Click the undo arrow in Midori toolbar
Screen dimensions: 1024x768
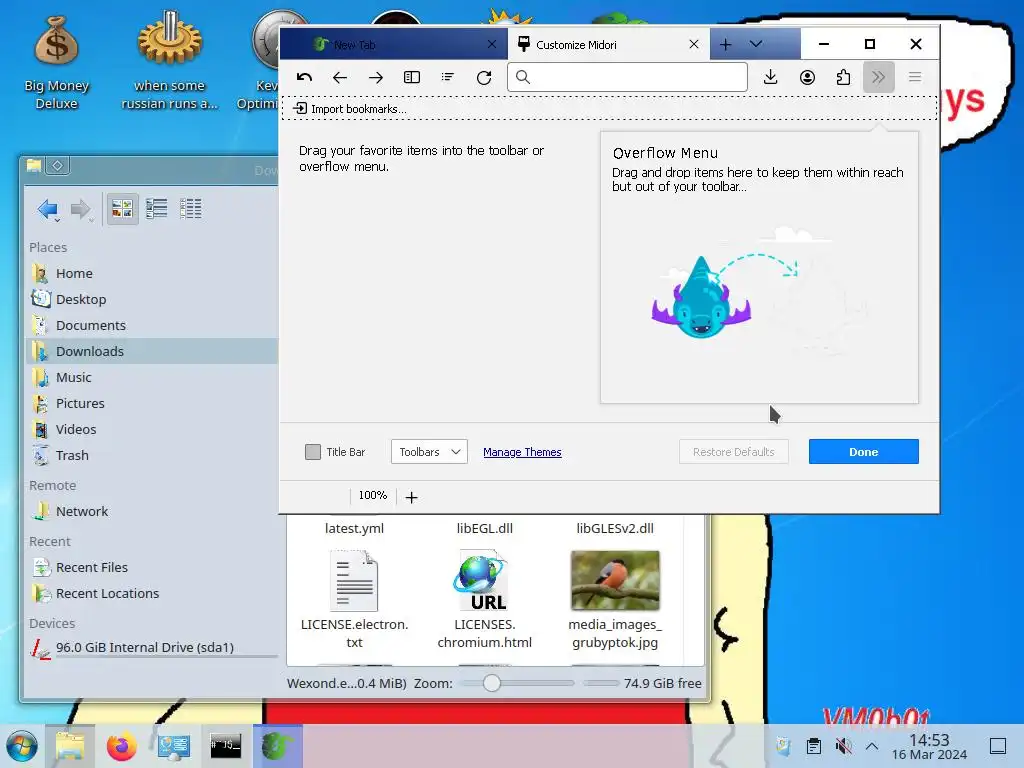tap(304, 78)
